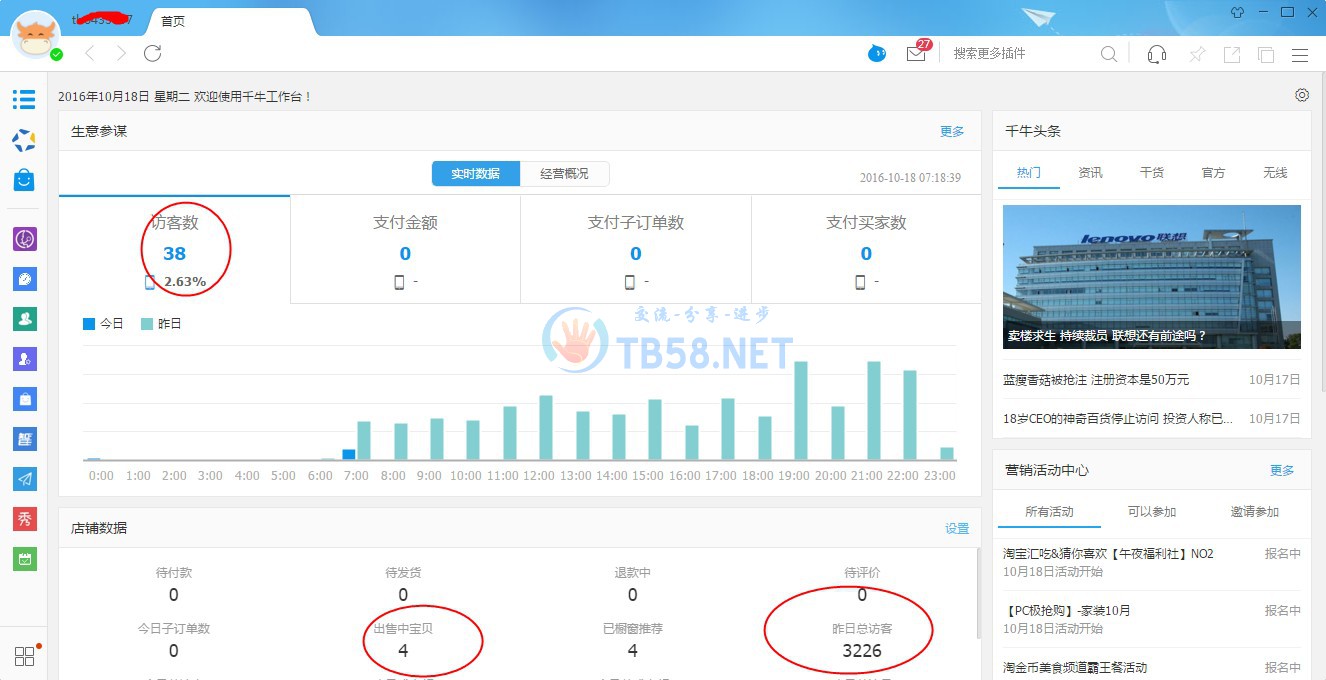Switch to 资讯 tab in 千牛头条
Screen dimensions: 1326x680
1090,173
